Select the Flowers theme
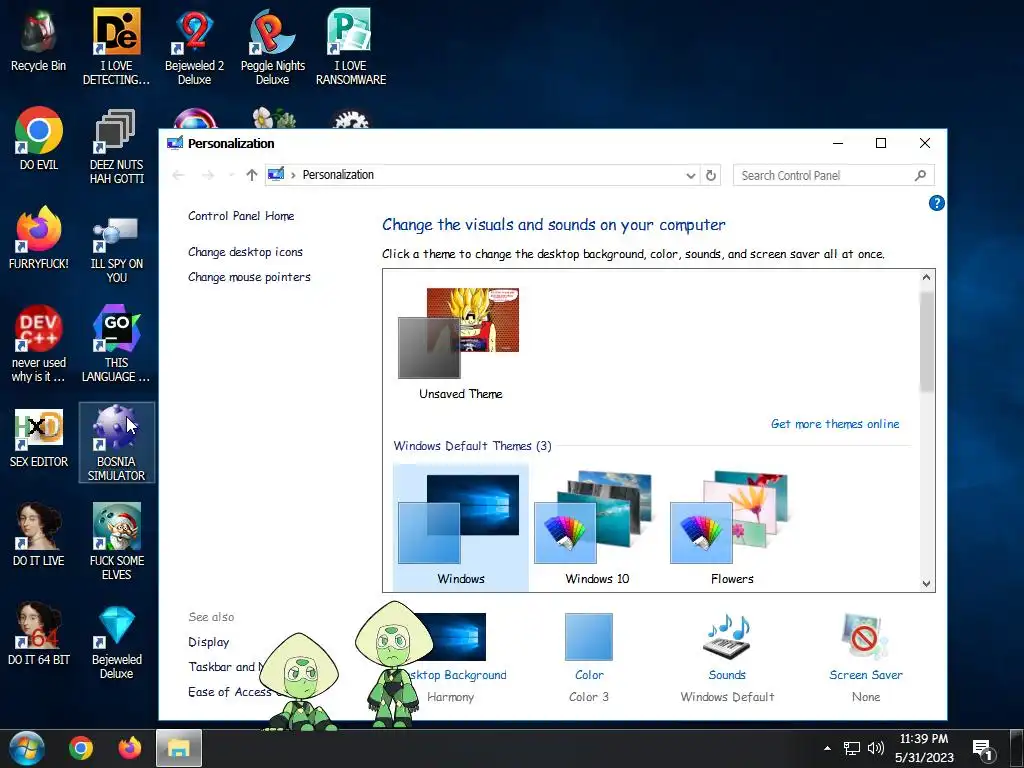Image resolution: width=1024 pixels, height=768 pixels. tap(732, 528)
